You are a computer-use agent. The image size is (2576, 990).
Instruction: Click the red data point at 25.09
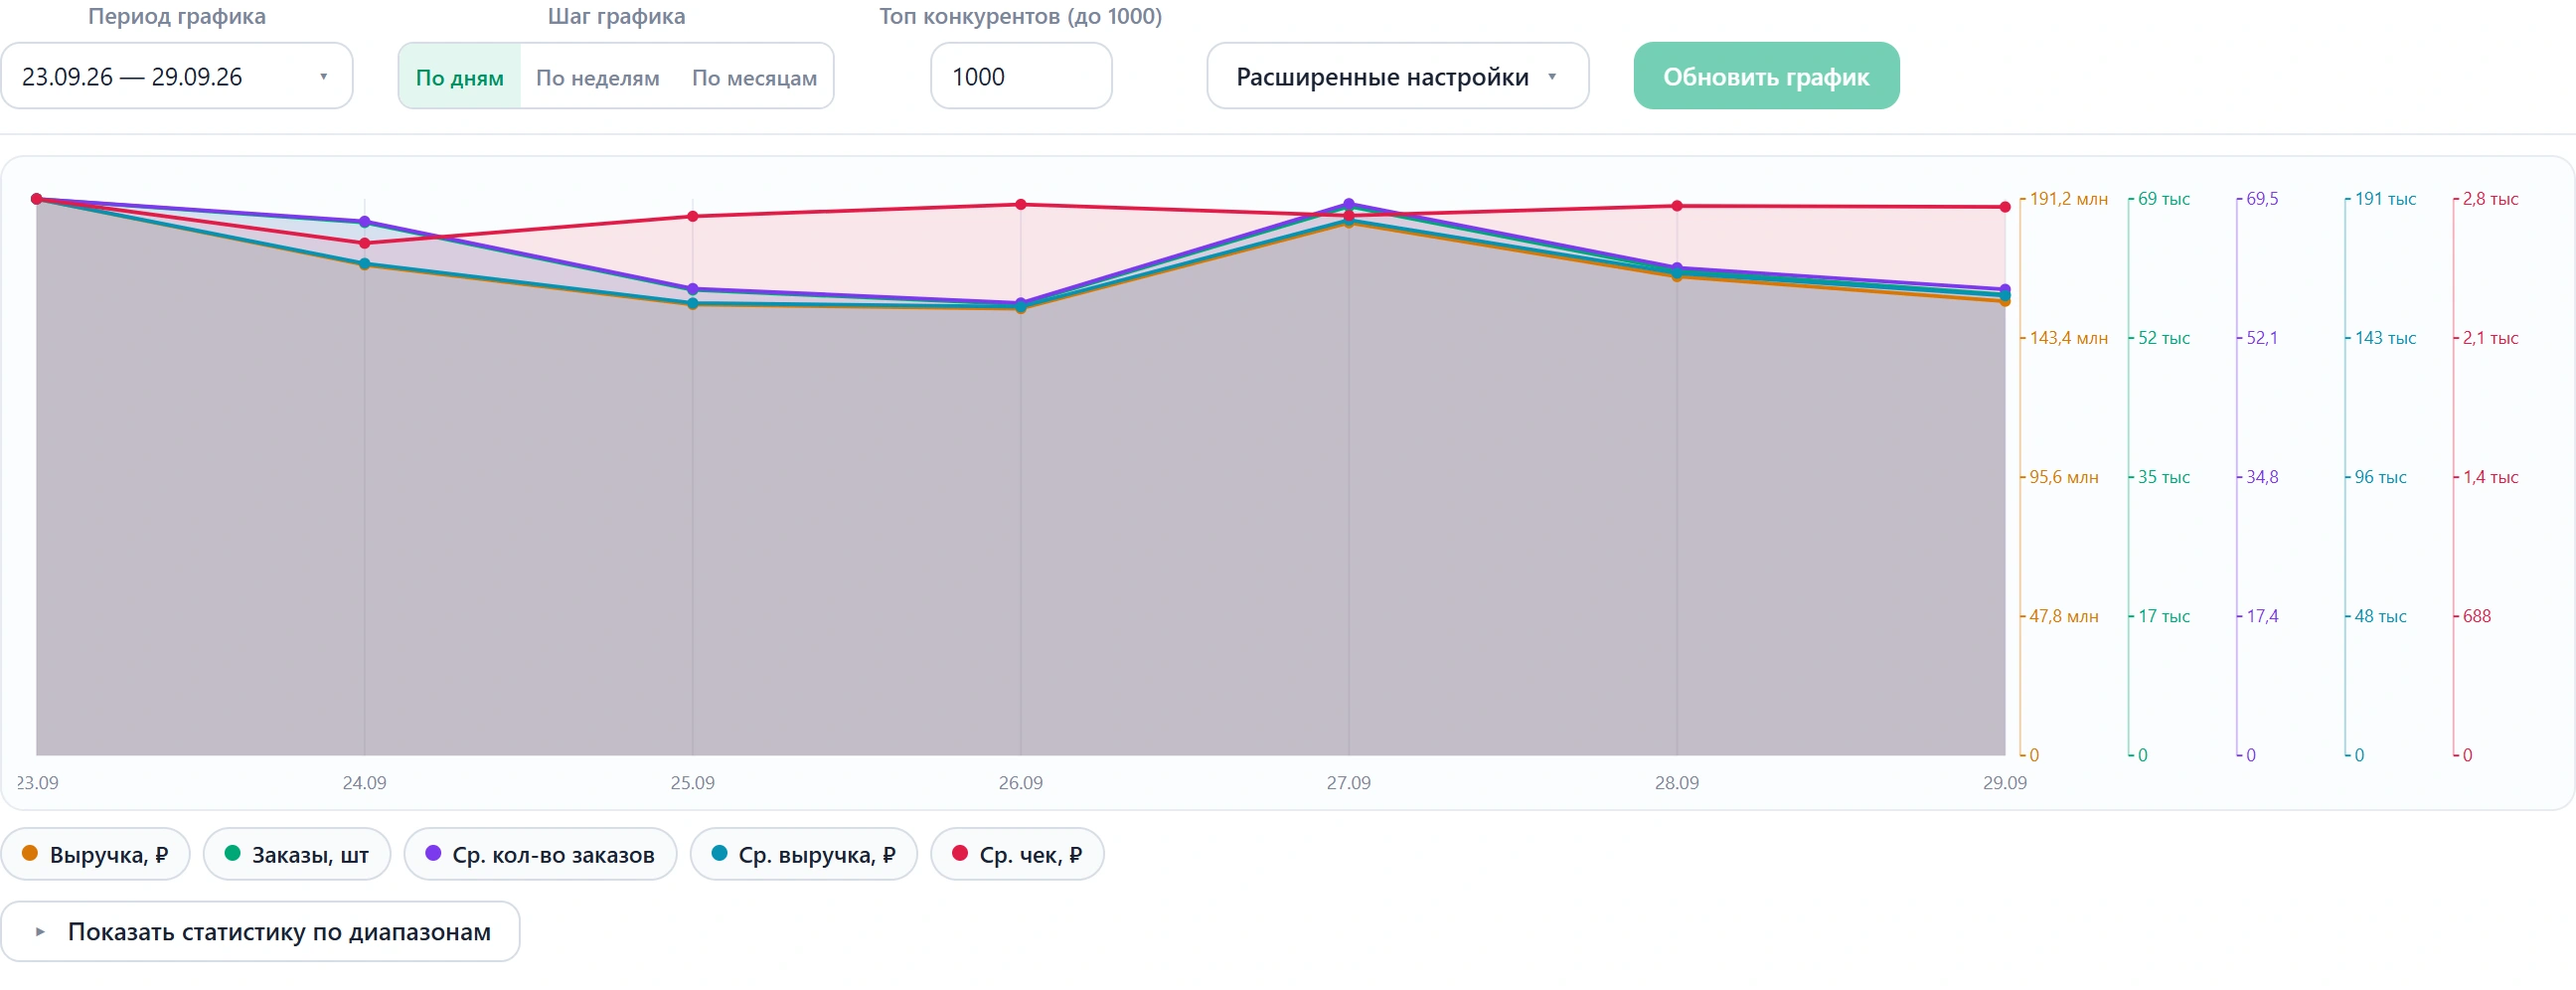click(693, 217)
